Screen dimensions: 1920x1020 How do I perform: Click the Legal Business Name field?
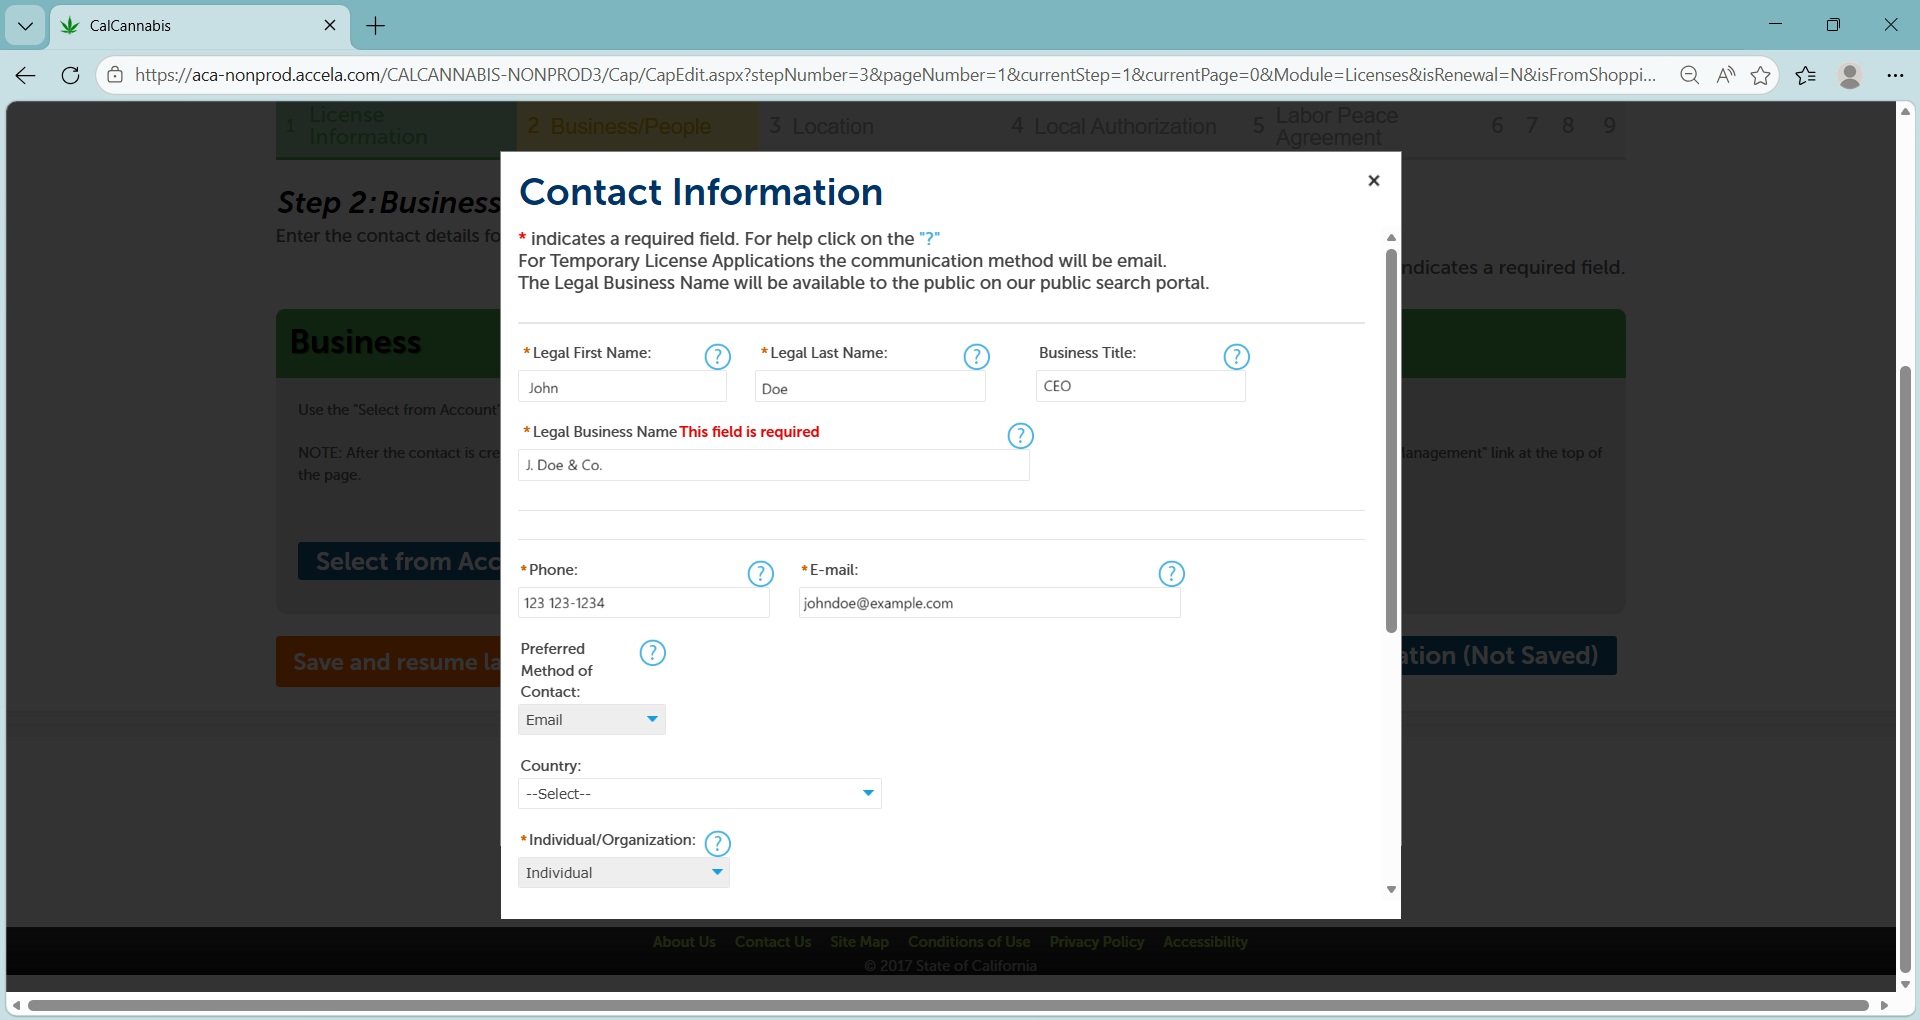click(774, 465)
